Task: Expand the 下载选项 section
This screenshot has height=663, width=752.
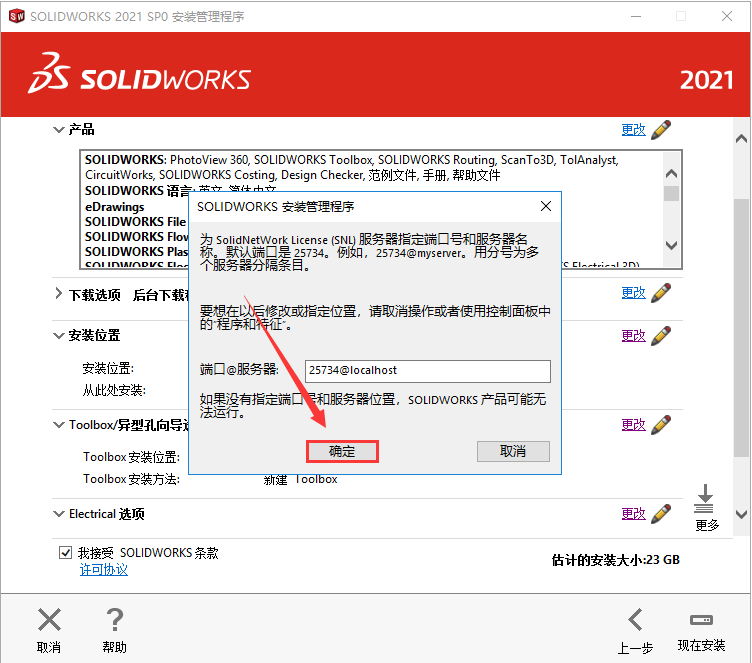Action: tap(59, 294)
